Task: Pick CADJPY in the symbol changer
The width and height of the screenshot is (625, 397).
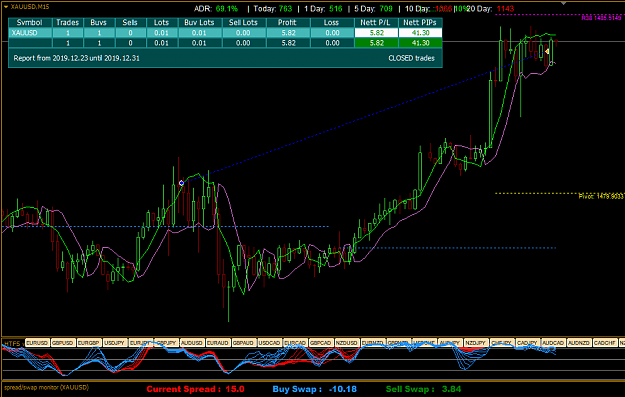Action: point(528,343)
